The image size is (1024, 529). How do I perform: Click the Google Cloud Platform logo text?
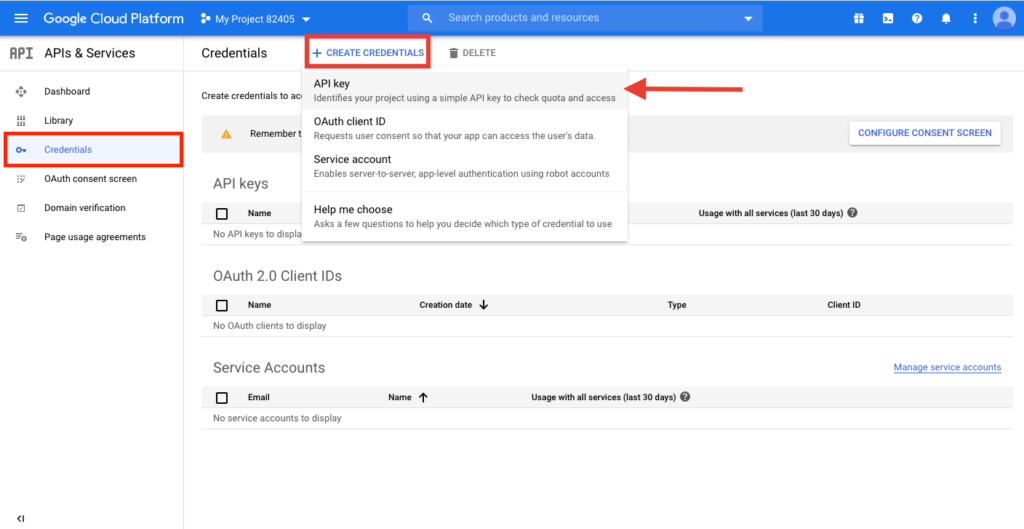point(114,18)
